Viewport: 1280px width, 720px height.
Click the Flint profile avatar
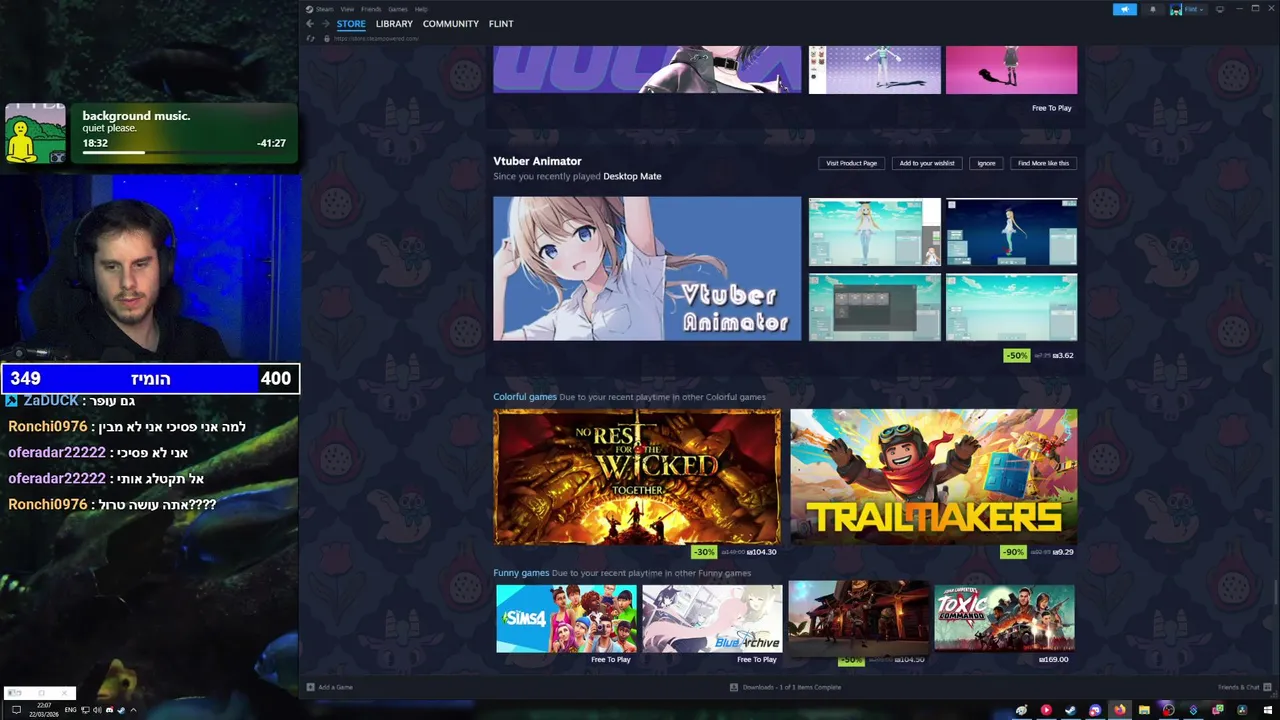pos(1177,9)
